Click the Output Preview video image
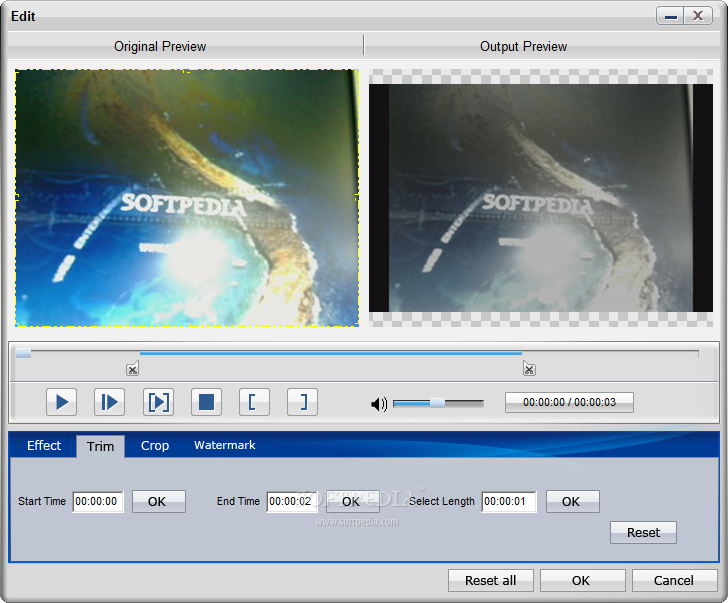The width and height of the screenshot is (728, 603). coord(541,198)
